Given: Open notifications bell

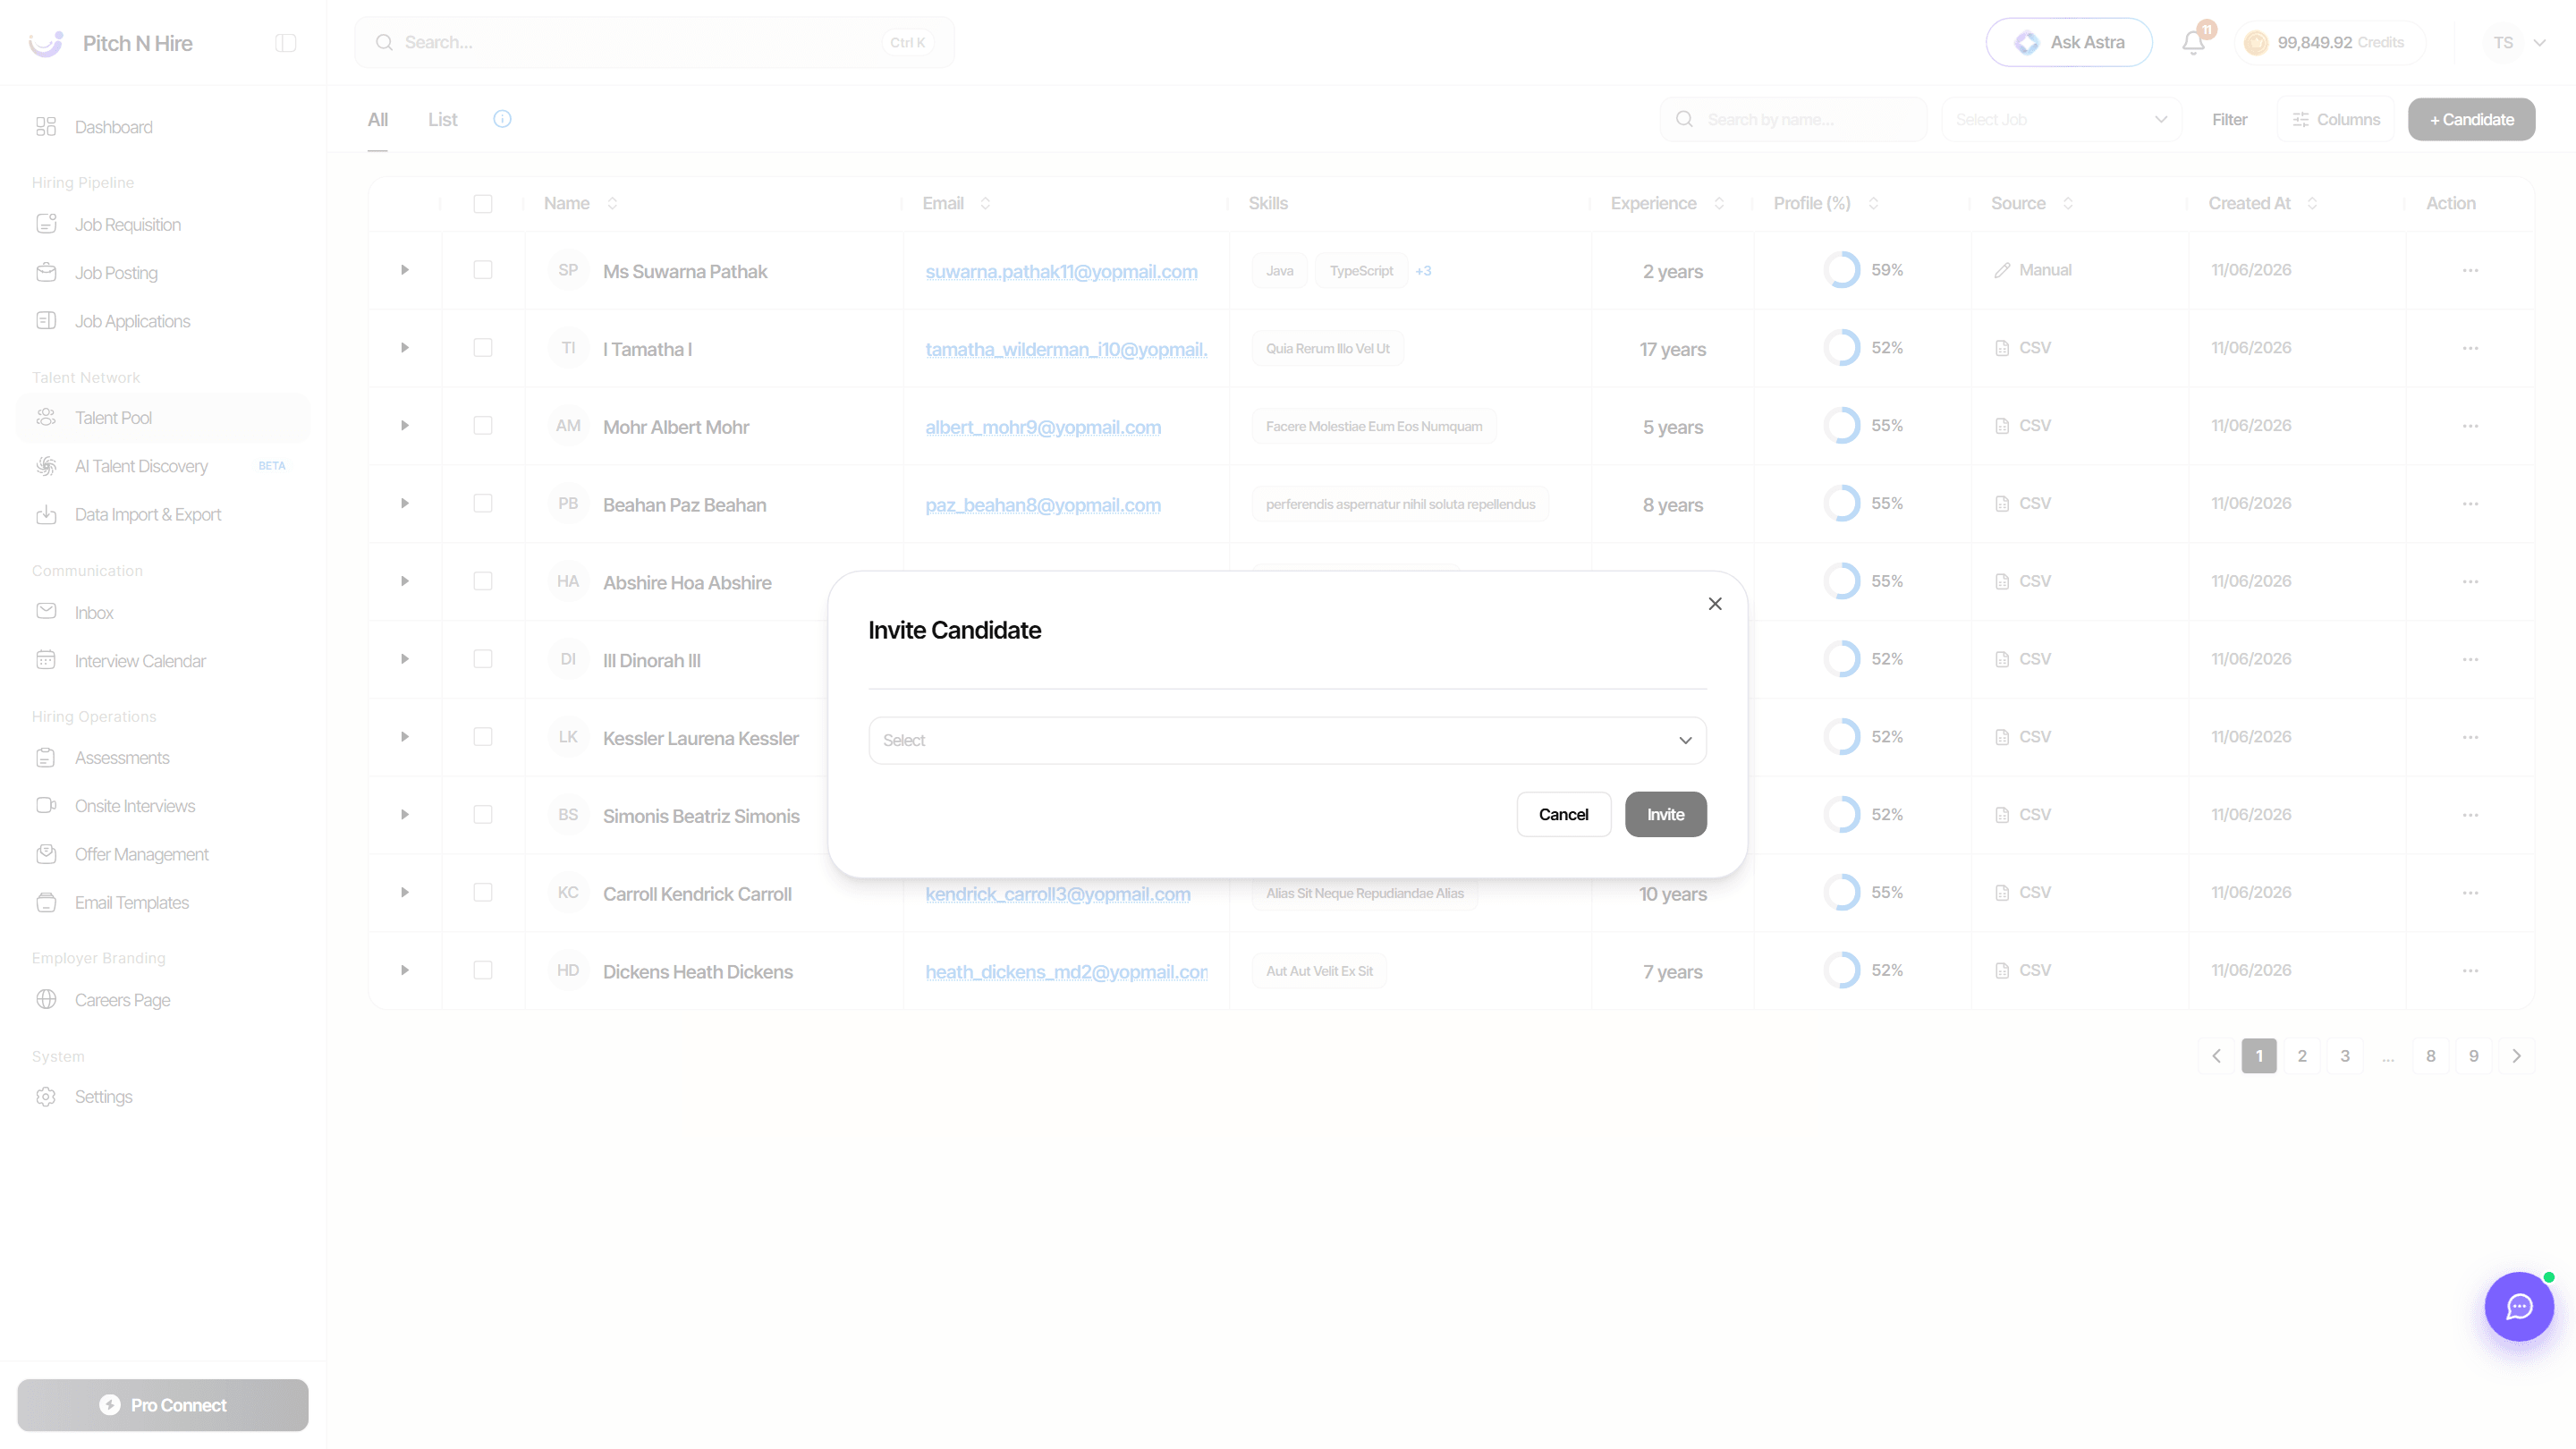Looking at the screenshot, I should pyautogui.click(x=2193, y=42).
